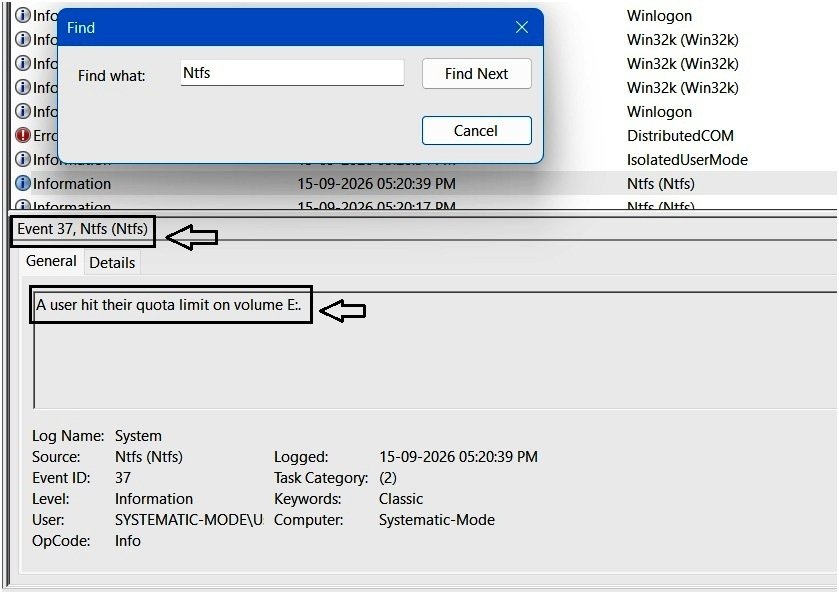Click the Logged date value
Screen dimensions: 839x594
click(x=458, y=457)
